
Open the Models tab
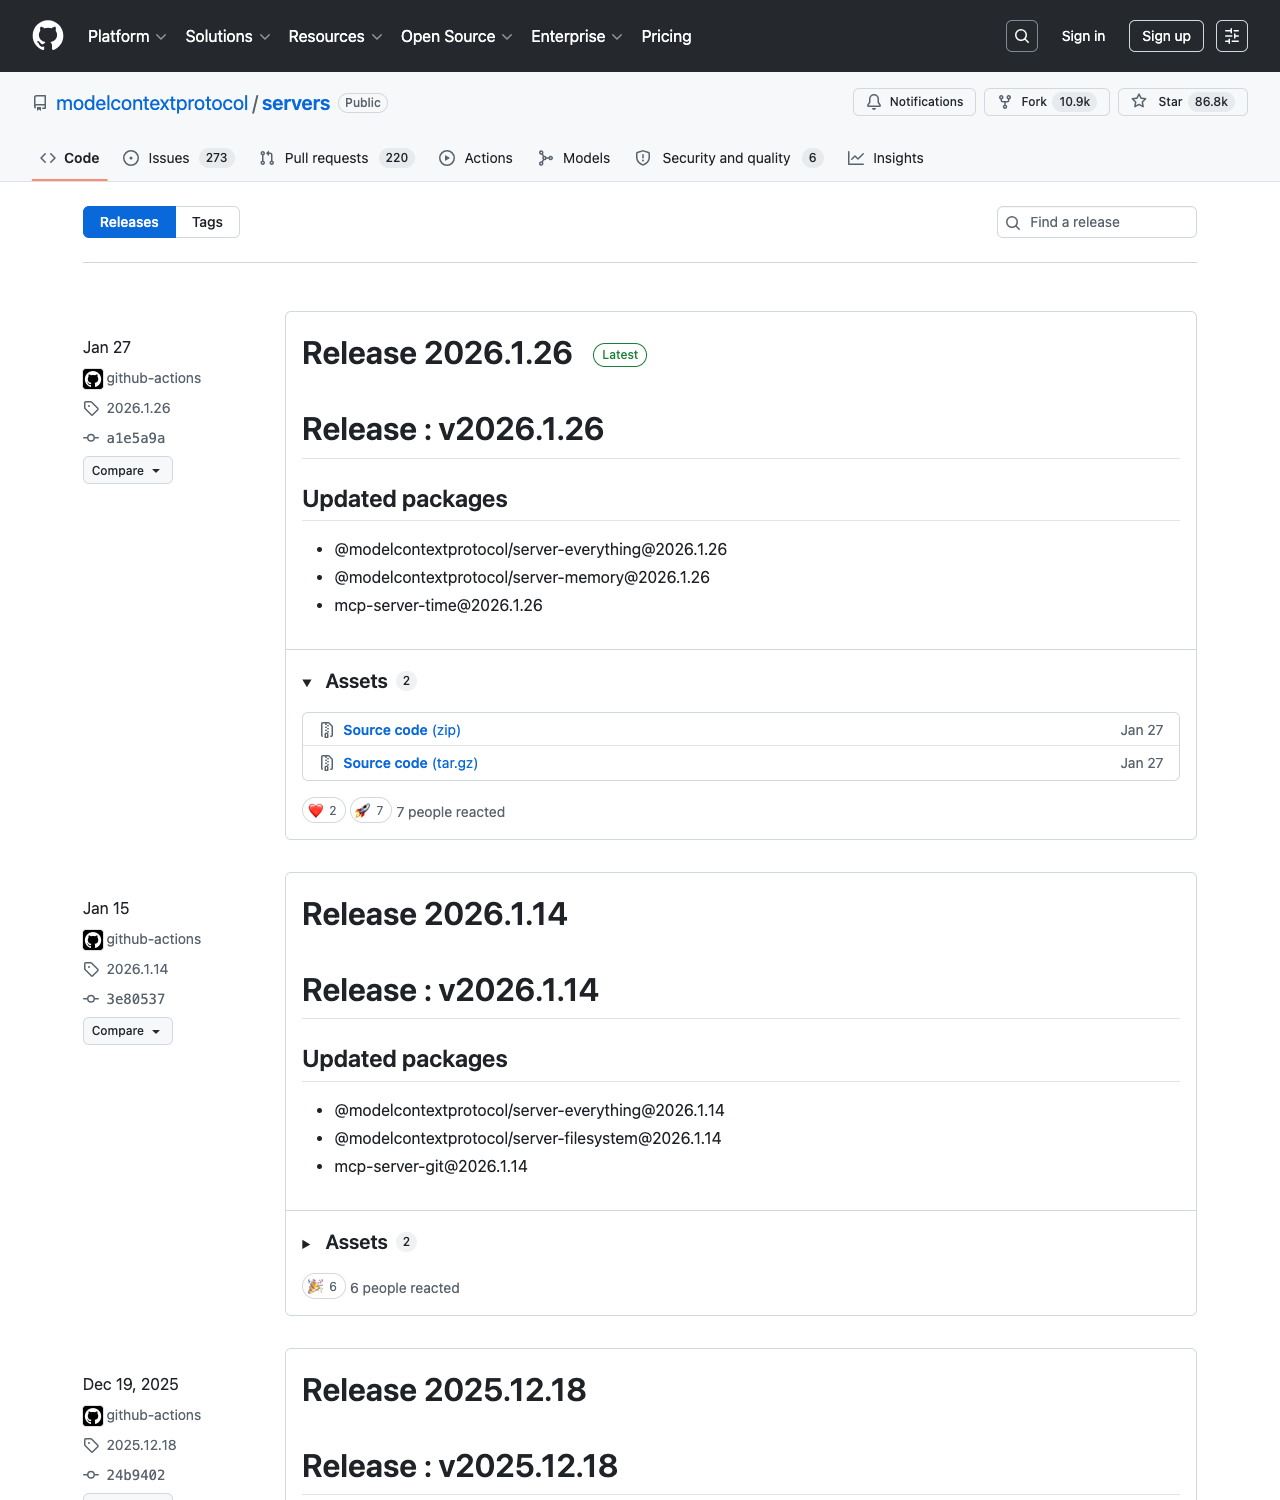pos(574,158)
